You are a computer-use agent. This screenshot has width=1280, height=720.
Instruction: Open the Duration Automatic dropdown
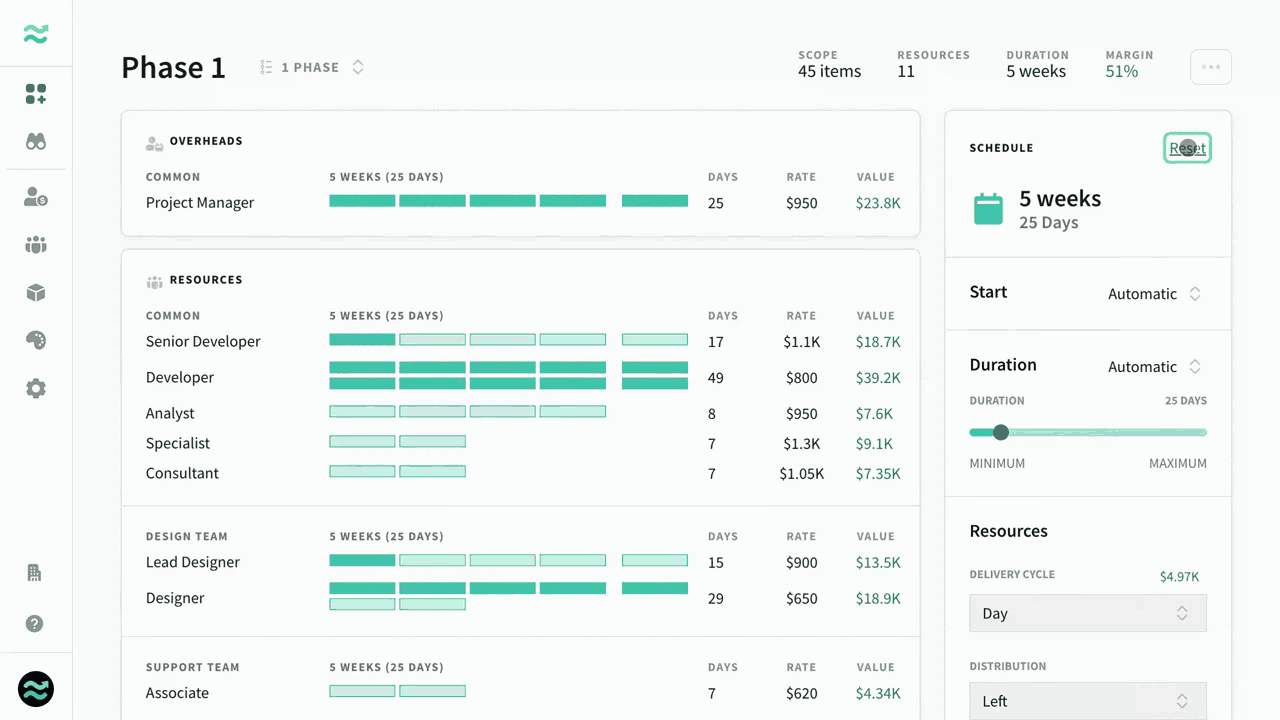coord(1154,367)
